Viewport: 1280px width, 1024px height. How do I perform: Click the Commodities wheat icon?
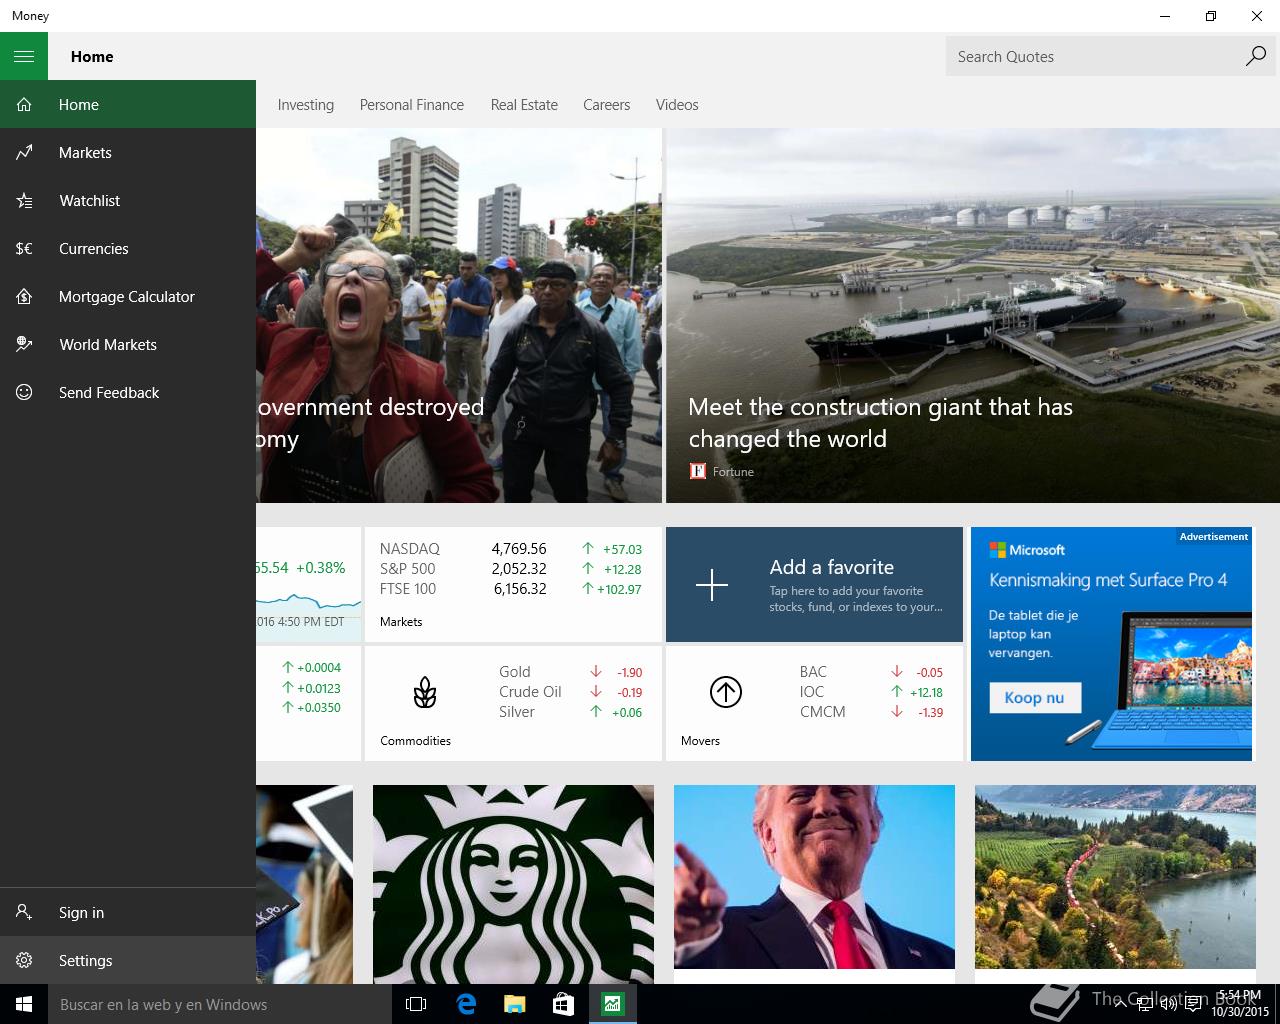click(x=425, y=692)
